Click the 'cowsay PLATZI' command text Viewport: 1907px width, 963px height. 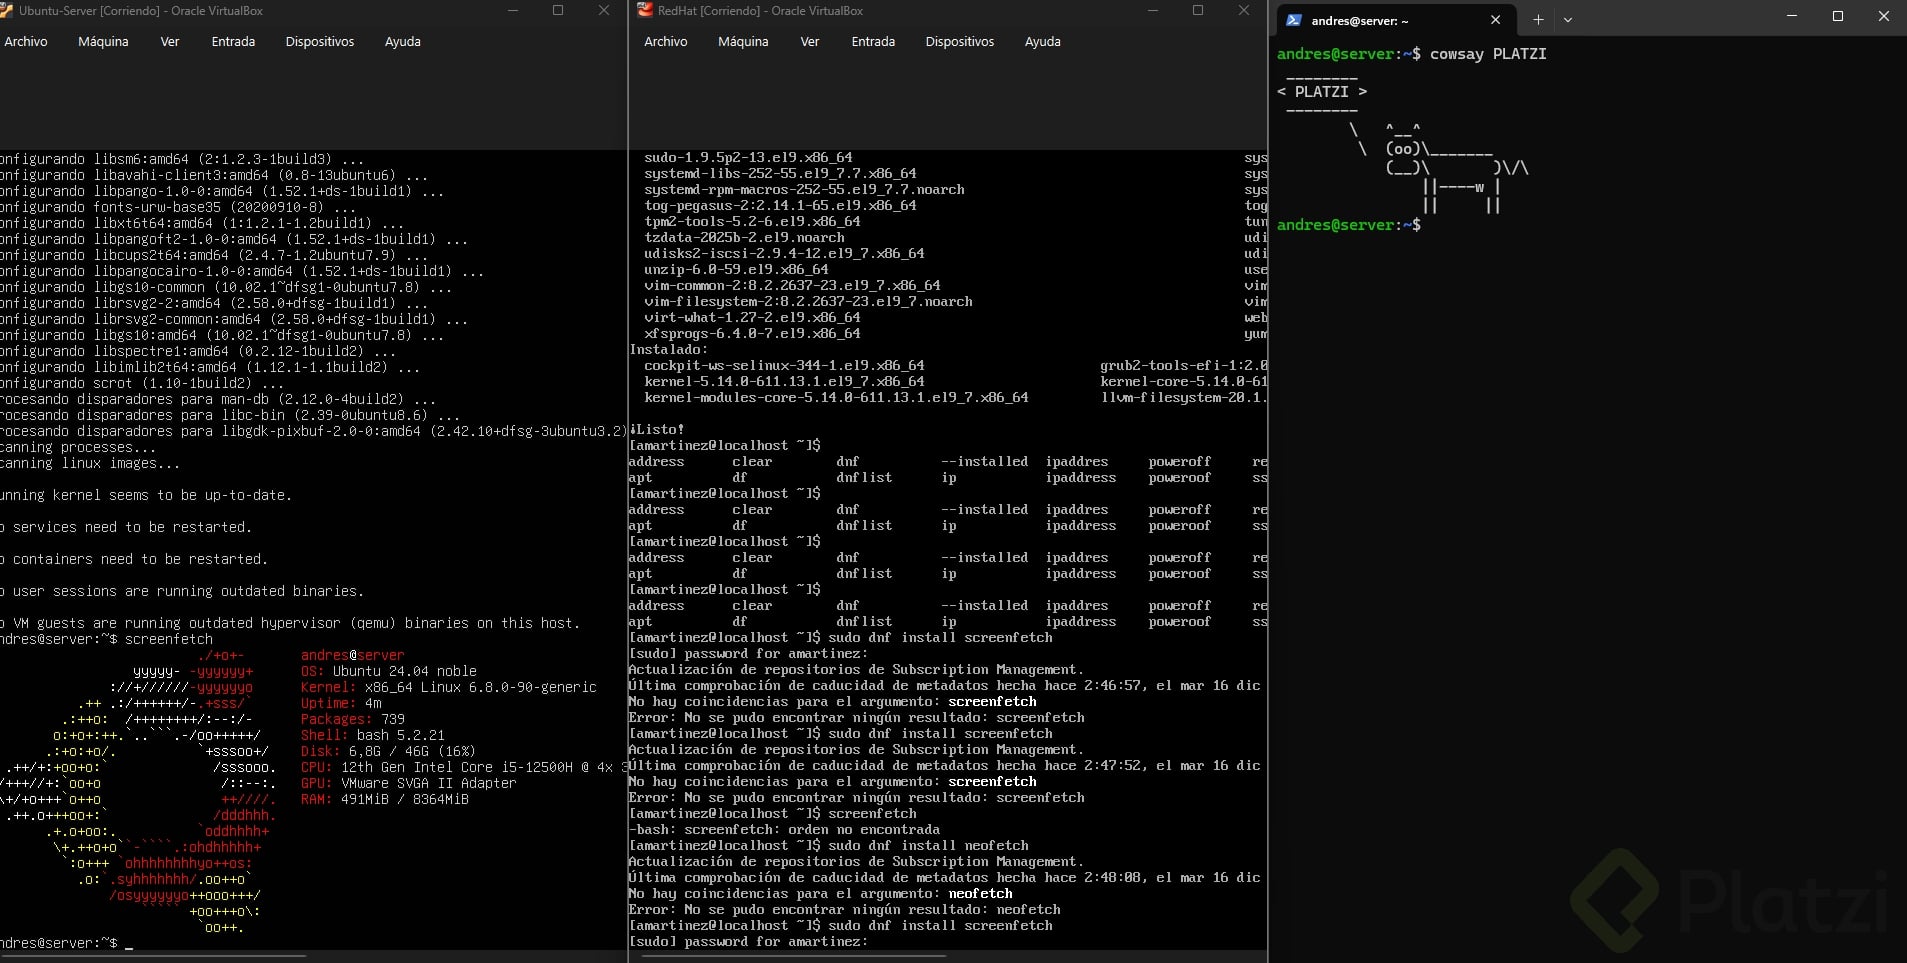tap(1488, 54)
